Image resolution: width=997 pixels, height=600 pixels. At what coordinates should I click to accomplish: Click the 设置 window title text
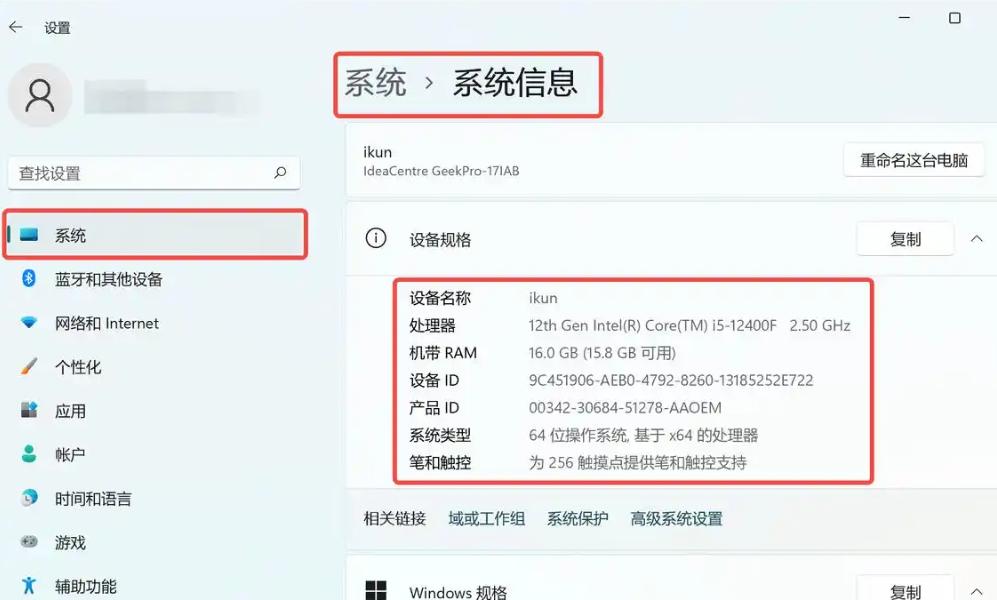tap(57, 28)
